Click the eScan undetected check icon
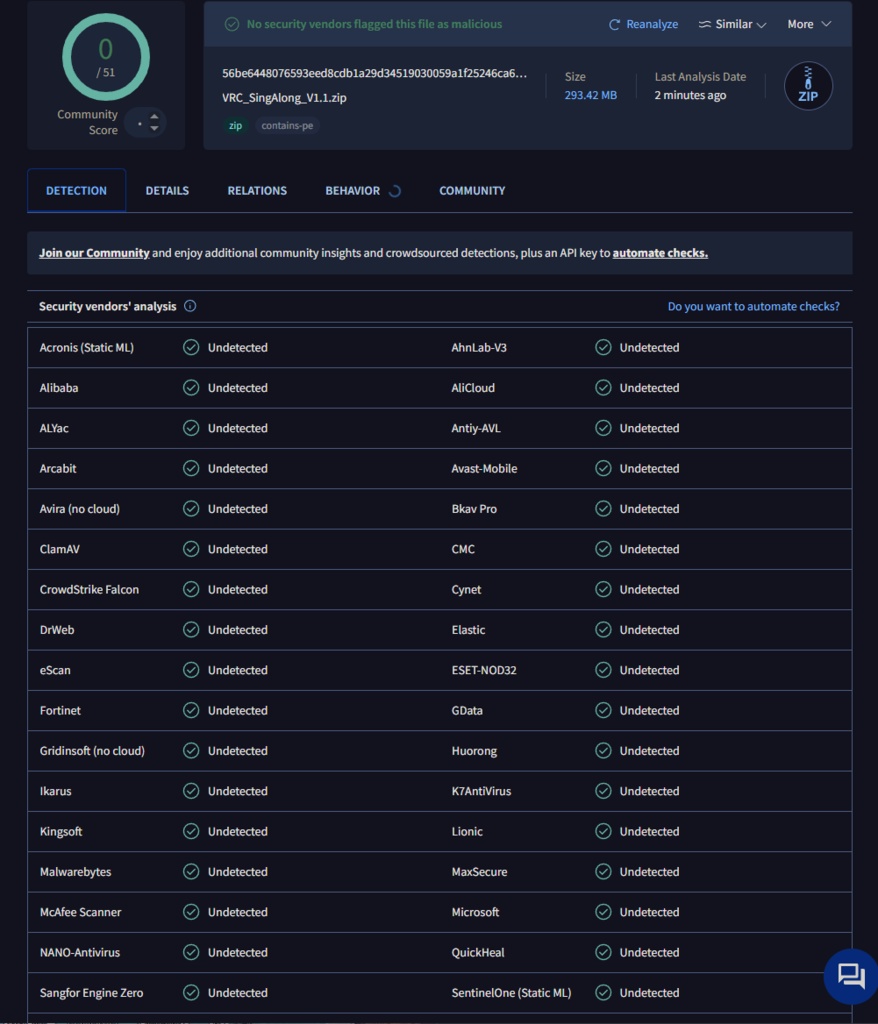Screen dimensions: 878x1024 [191, 670]
